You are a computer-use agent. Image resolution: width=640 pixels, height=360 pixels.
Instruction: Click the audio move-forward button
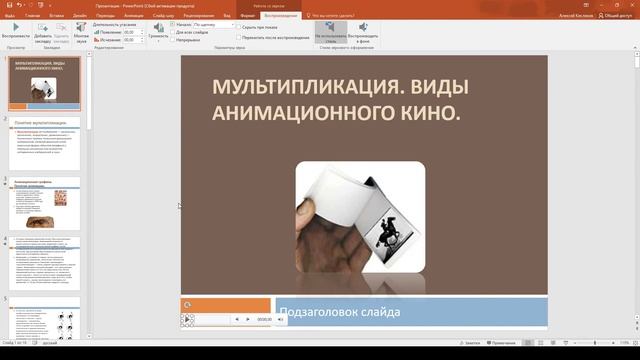click(x=247, y=320)
